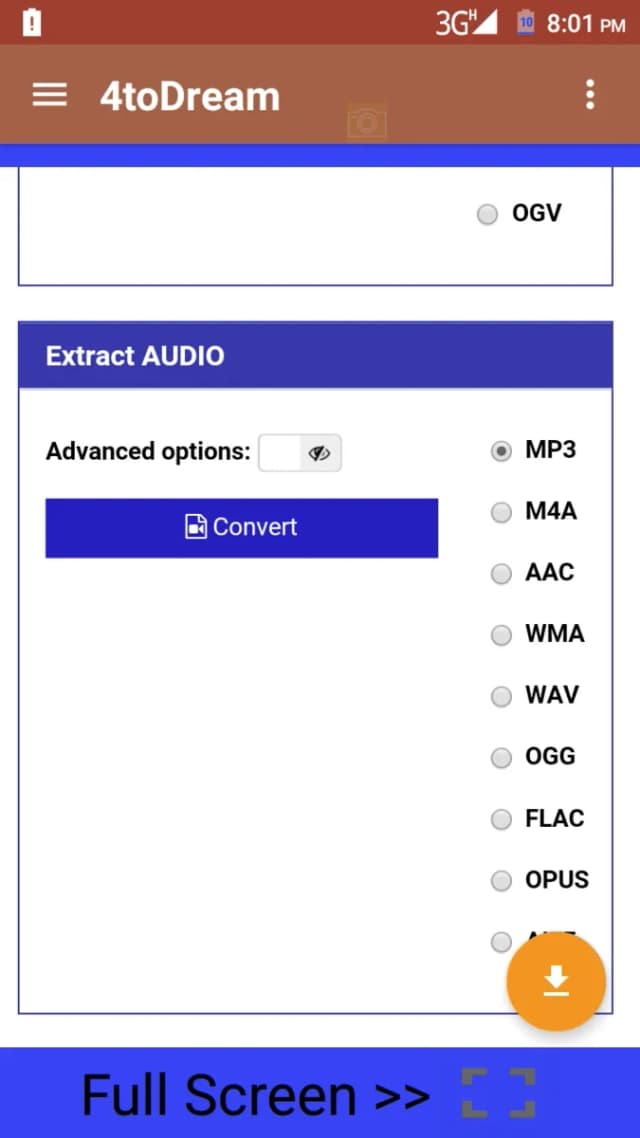The width and height of the screenshot is (640, 1138).
Task: Tap the 3G signal strength icon
Action: coord(466,24)
